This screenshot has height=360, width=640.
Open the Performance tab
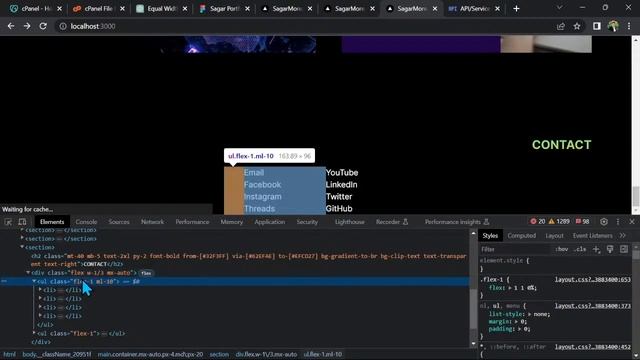[192, 222]
